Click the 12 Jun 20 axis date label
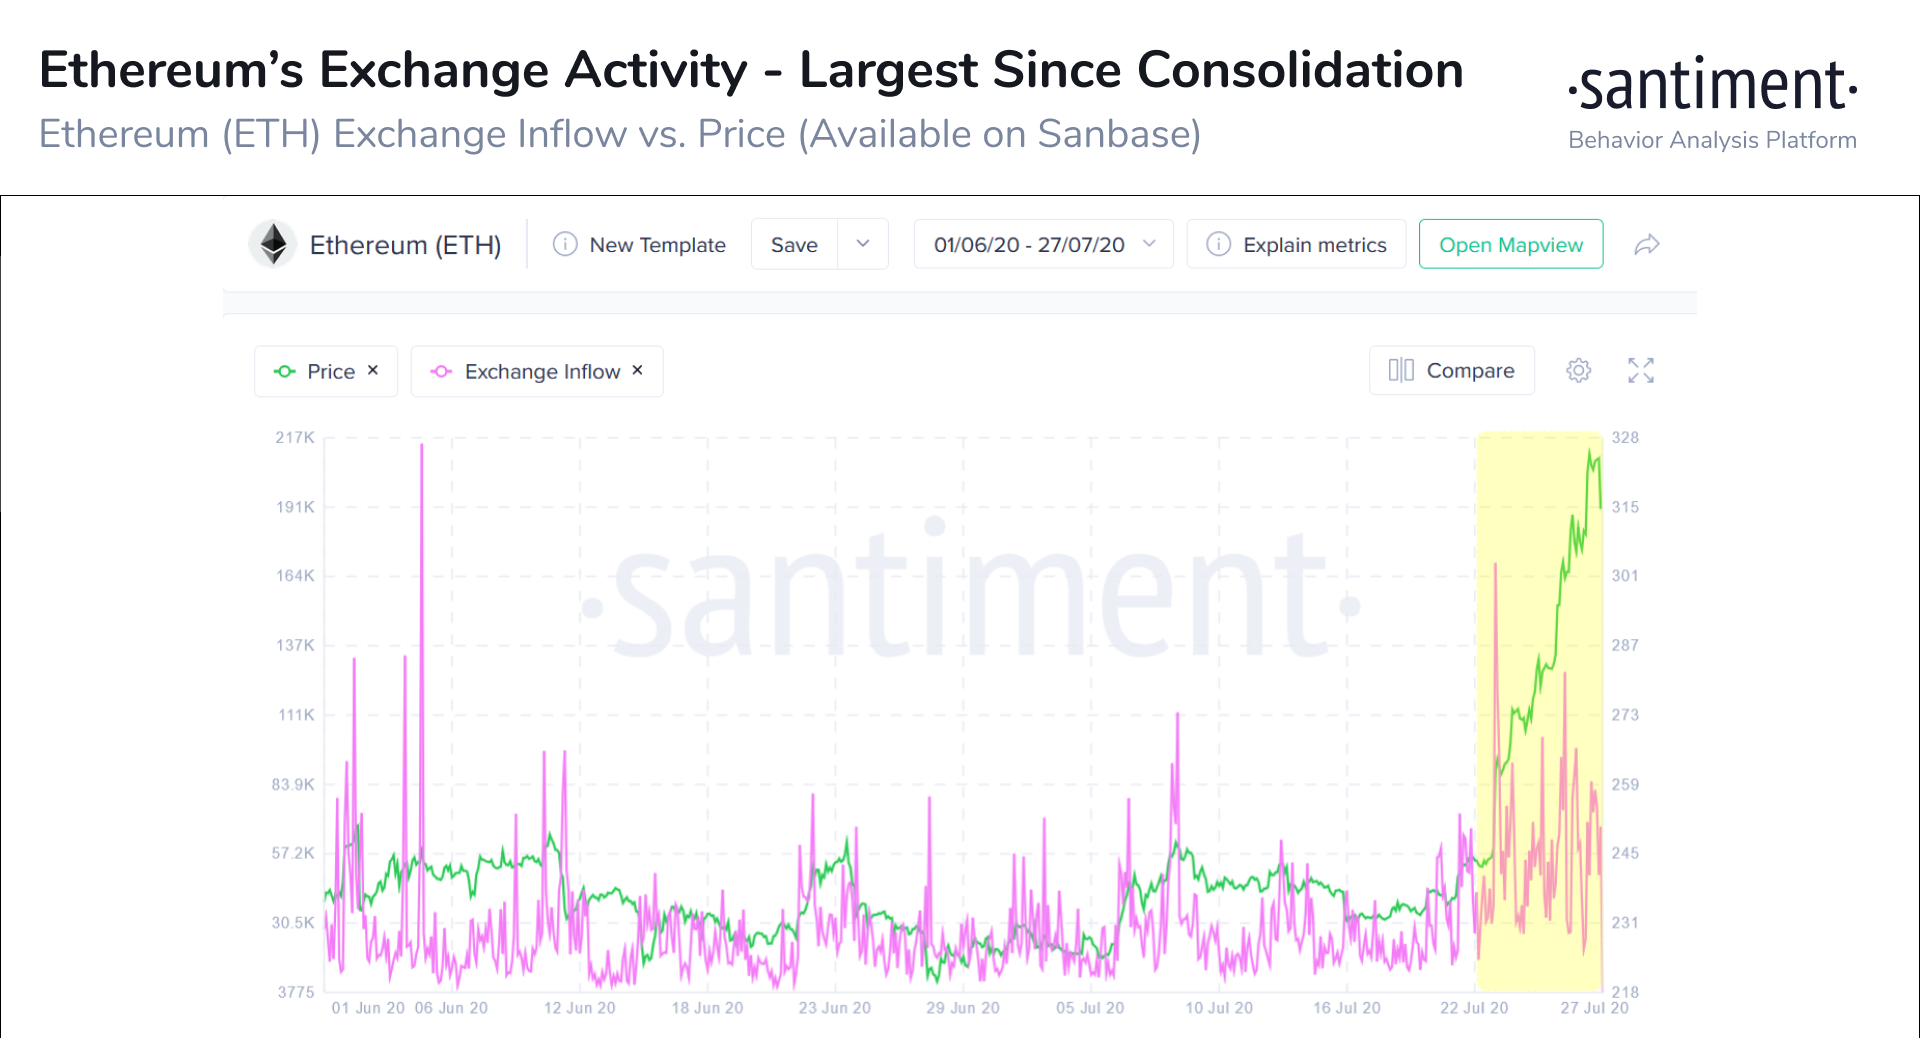Viewport: 1920px width, 1038px height. tap(580, 1008)
